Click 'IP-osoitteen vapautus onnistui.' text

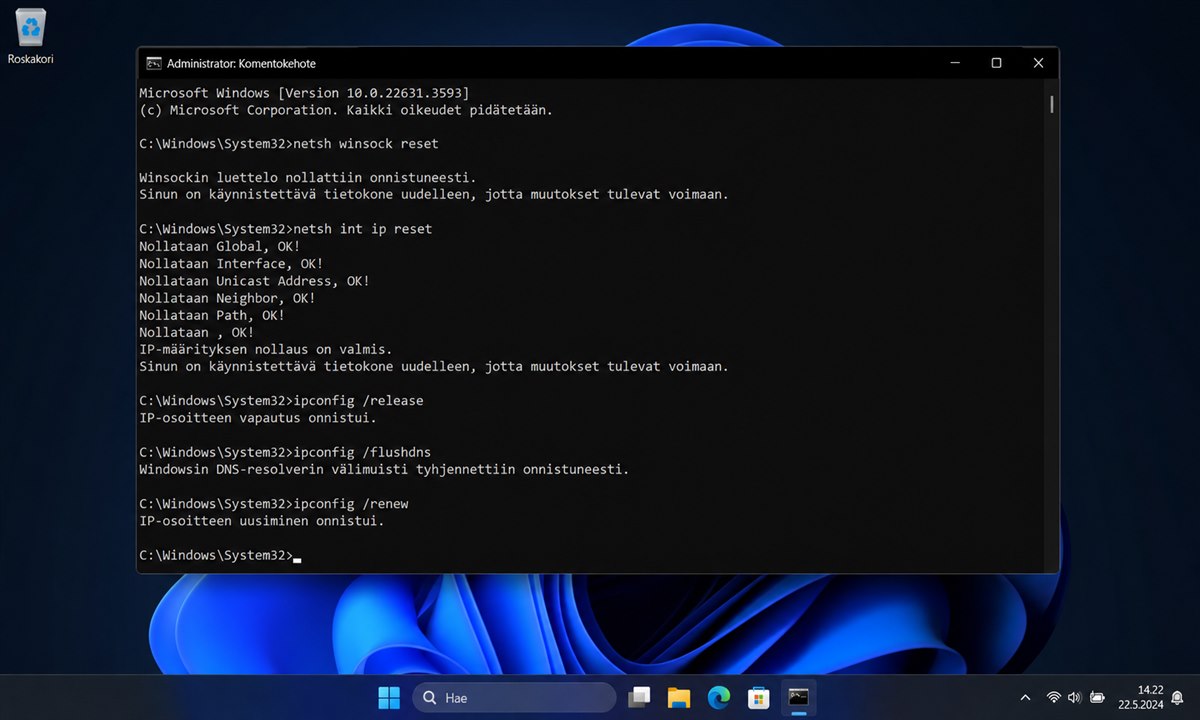click(258, 418)
